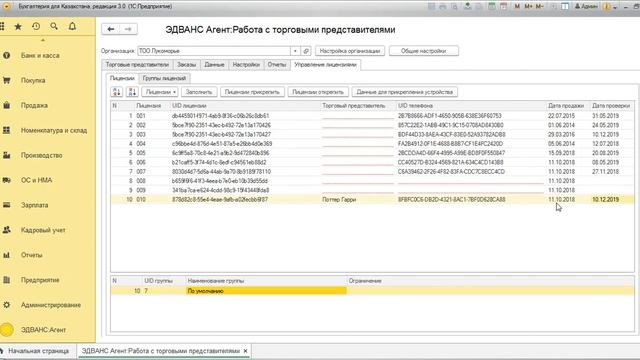This screenshot has height=360, width=640.
Task: Click the window panels layout icon
Action: click(565, 6)
